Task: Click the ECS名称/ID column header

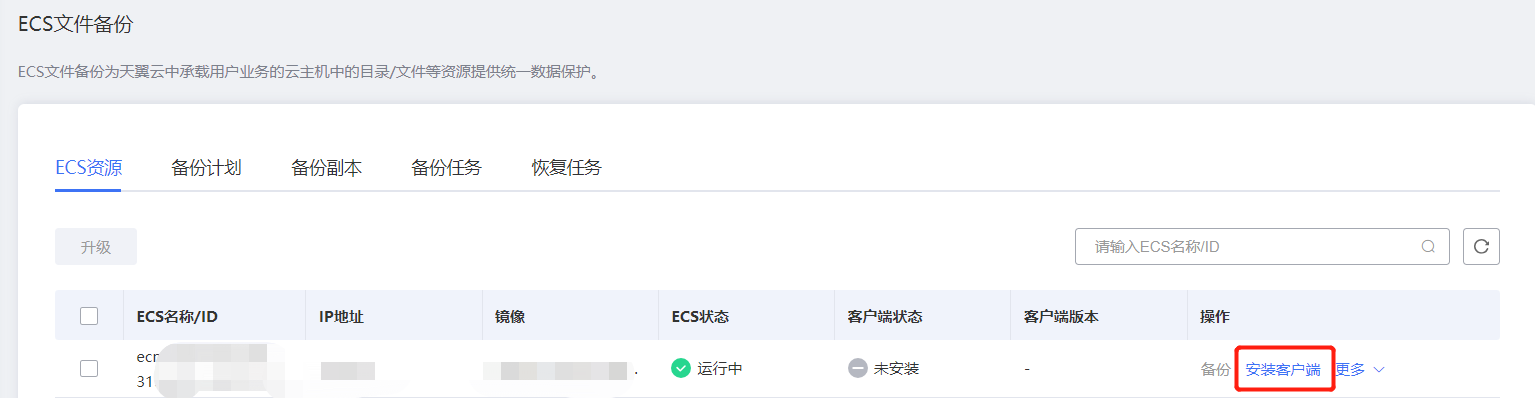Action: [177, 316]
